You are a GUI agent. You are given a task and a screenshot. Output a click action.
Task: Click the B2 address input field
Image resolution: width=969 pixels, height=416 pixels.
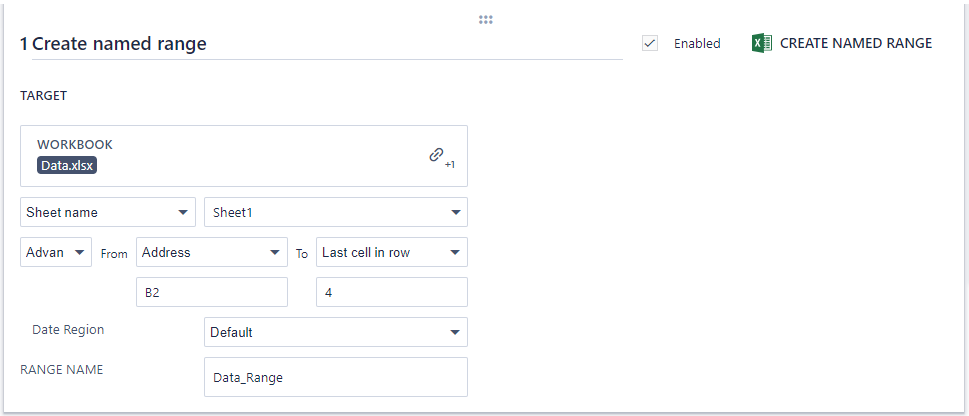point(211,292)
